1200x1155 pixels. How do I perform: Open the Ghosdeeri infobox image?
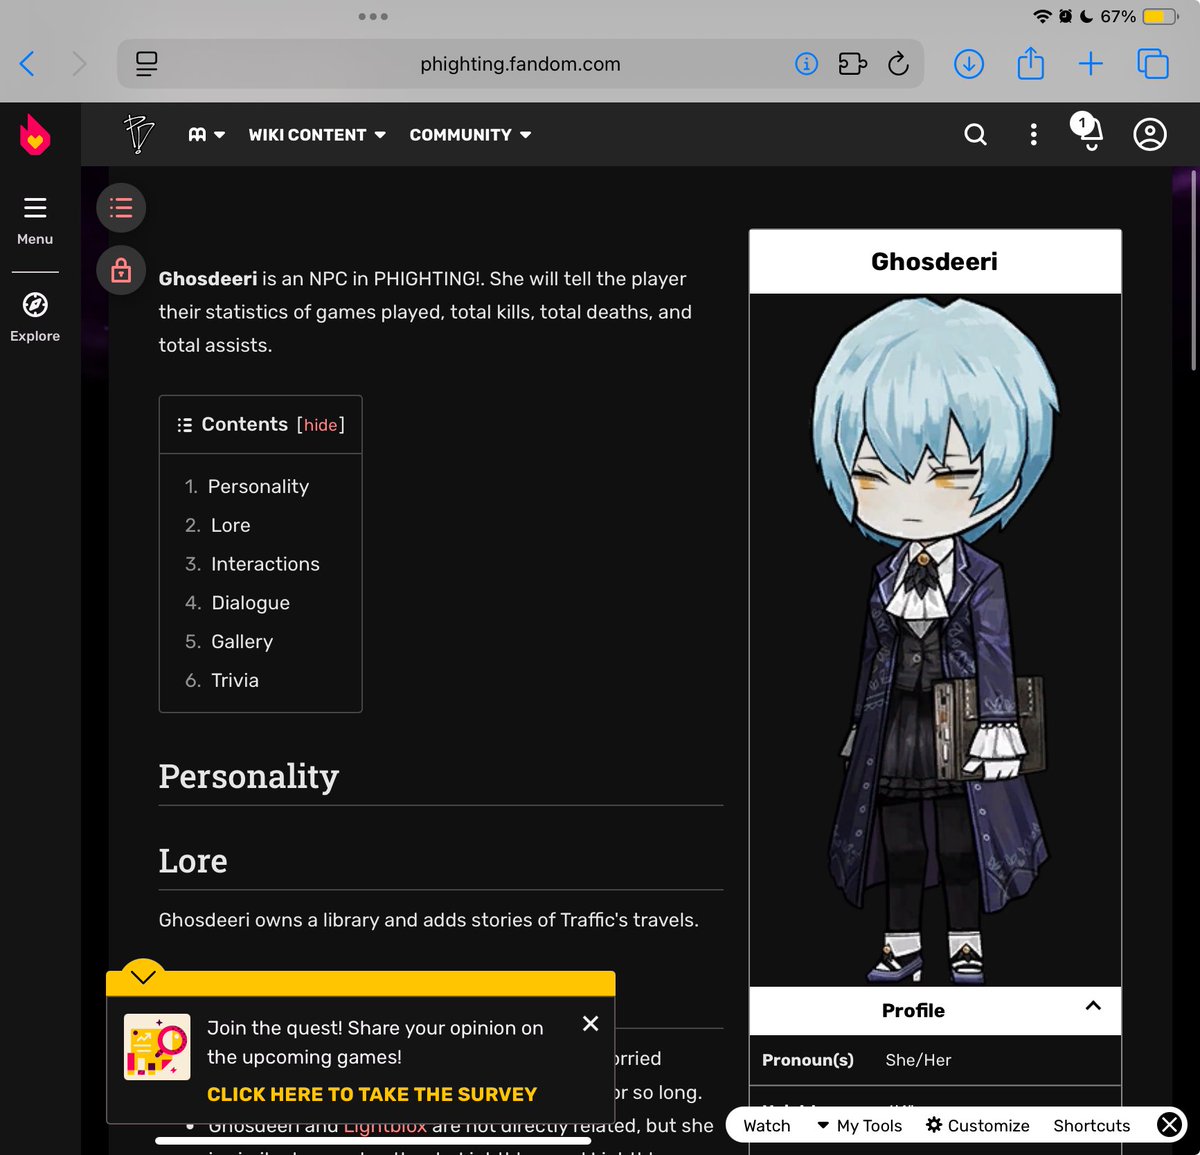[934, 640]
